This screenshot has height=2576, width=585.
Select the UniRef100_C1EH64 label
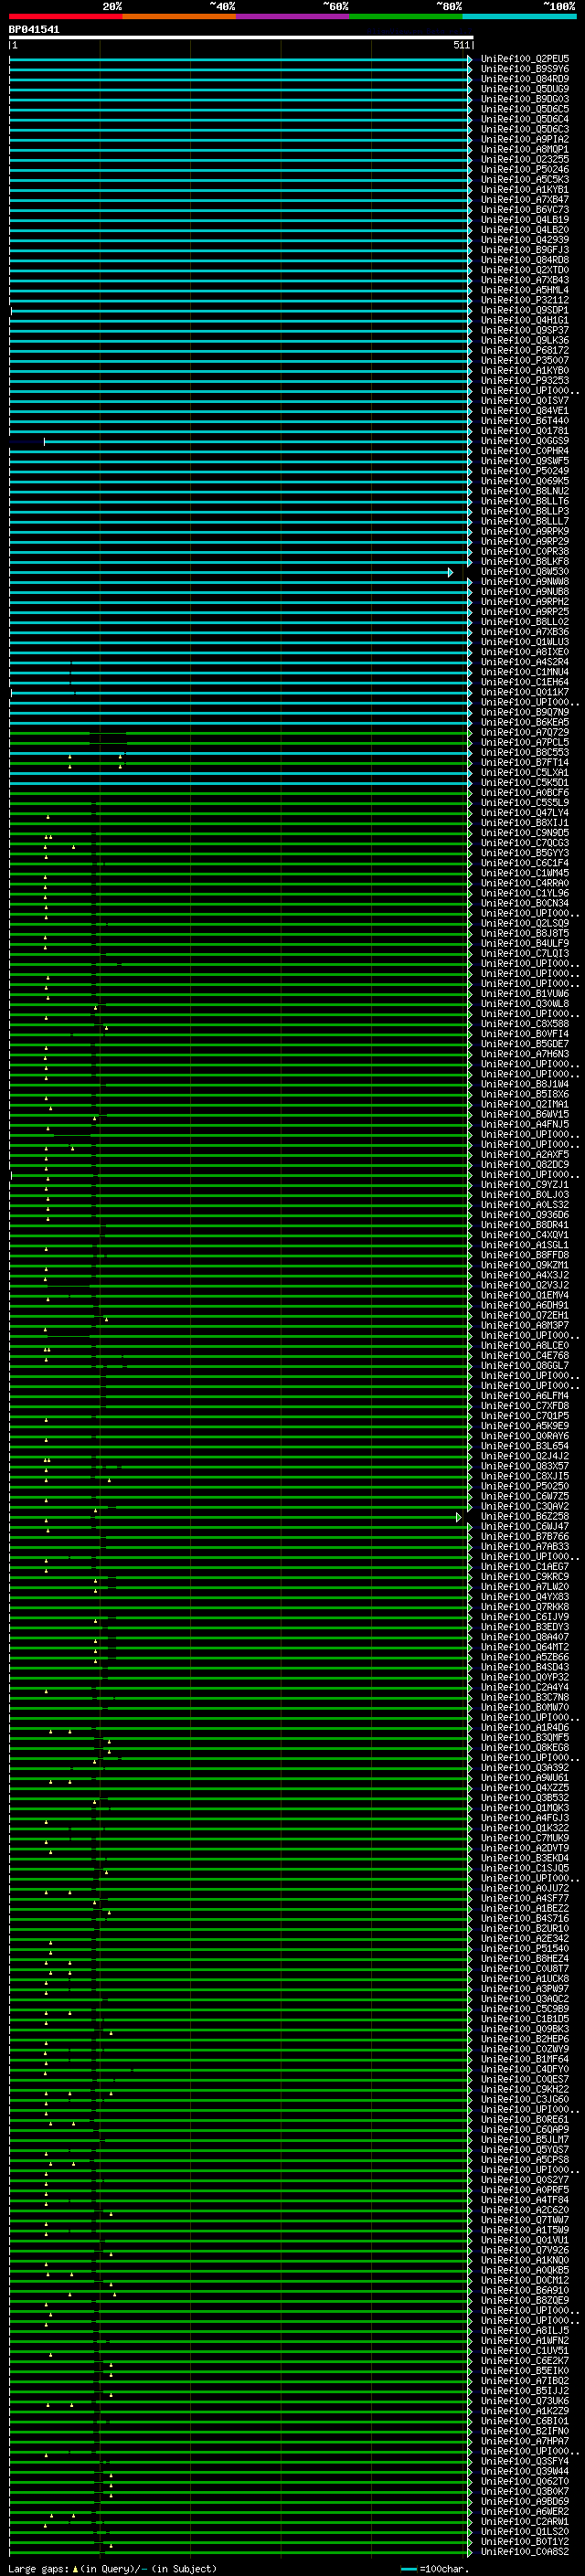[525, 683]
